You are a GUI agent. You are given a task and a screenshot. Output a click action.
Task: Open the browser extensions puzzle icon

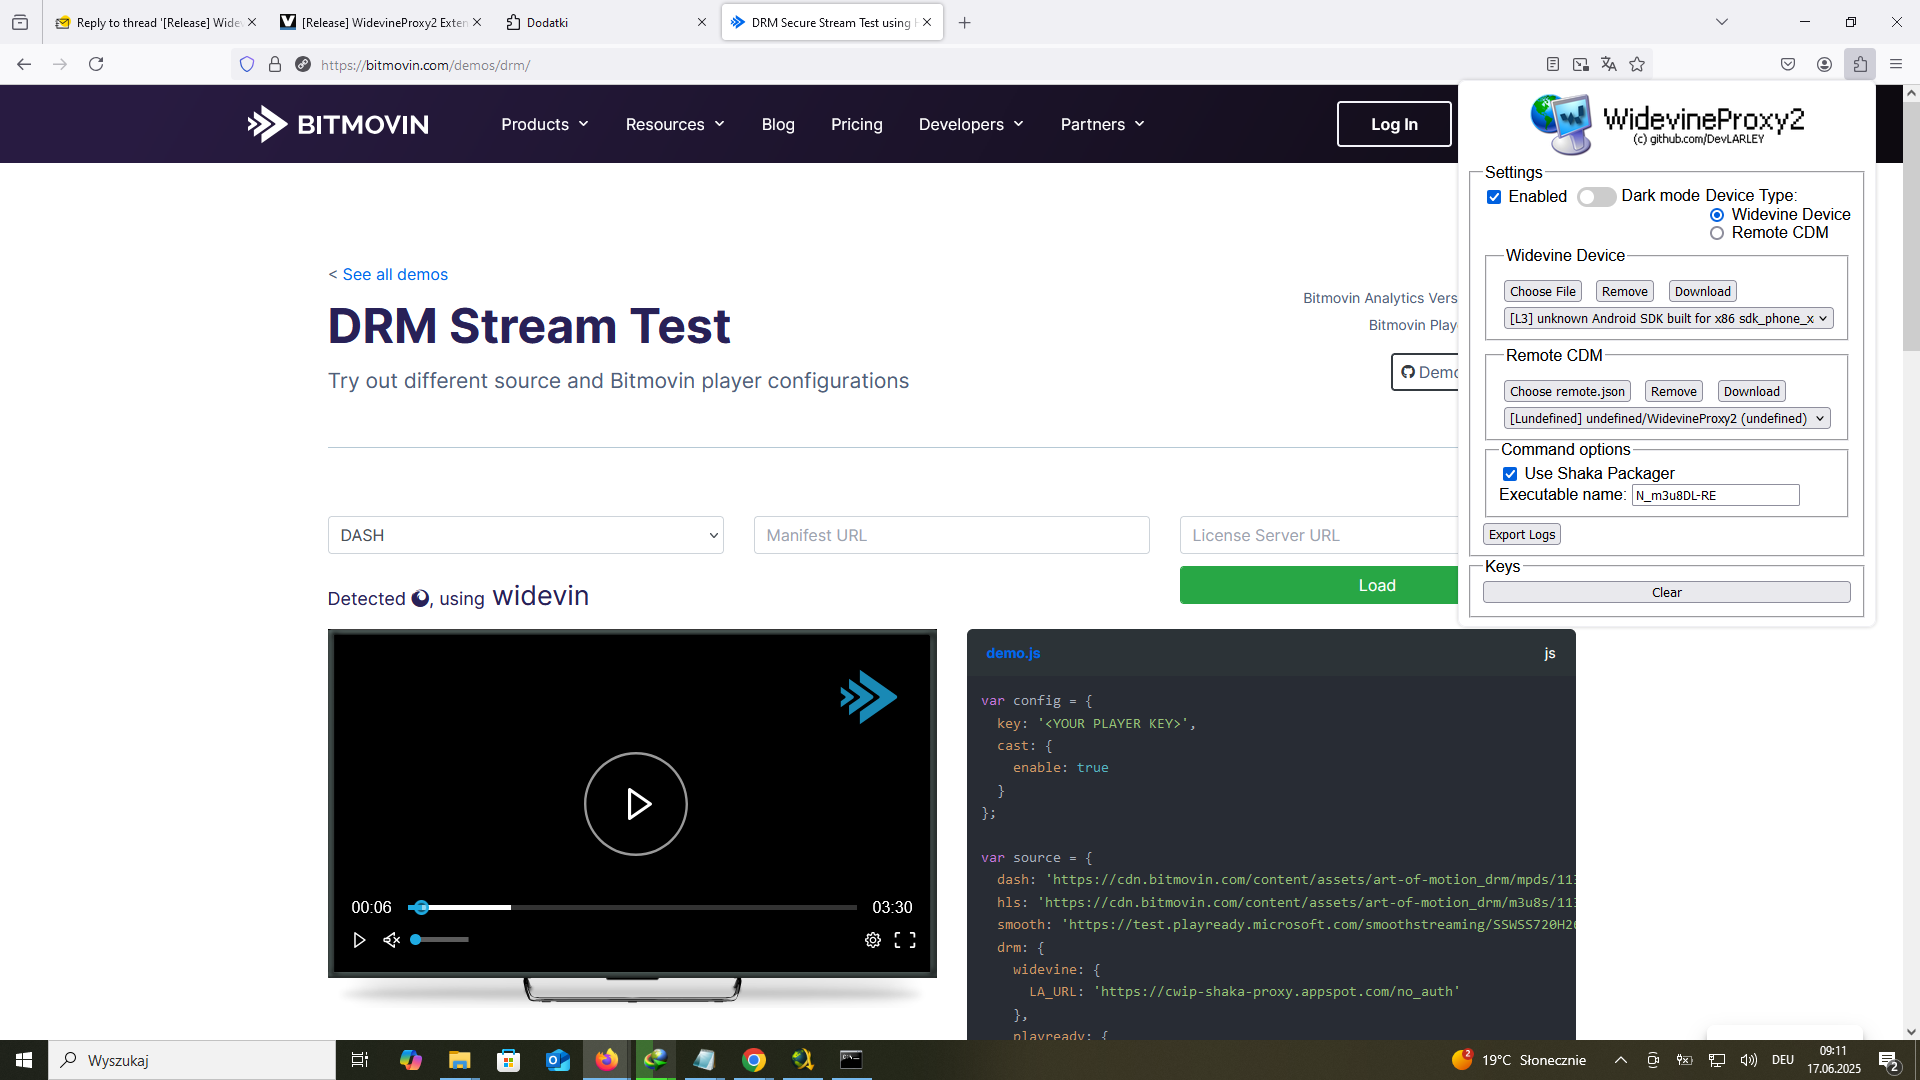pyautogui.click(x=1860, y=64)
